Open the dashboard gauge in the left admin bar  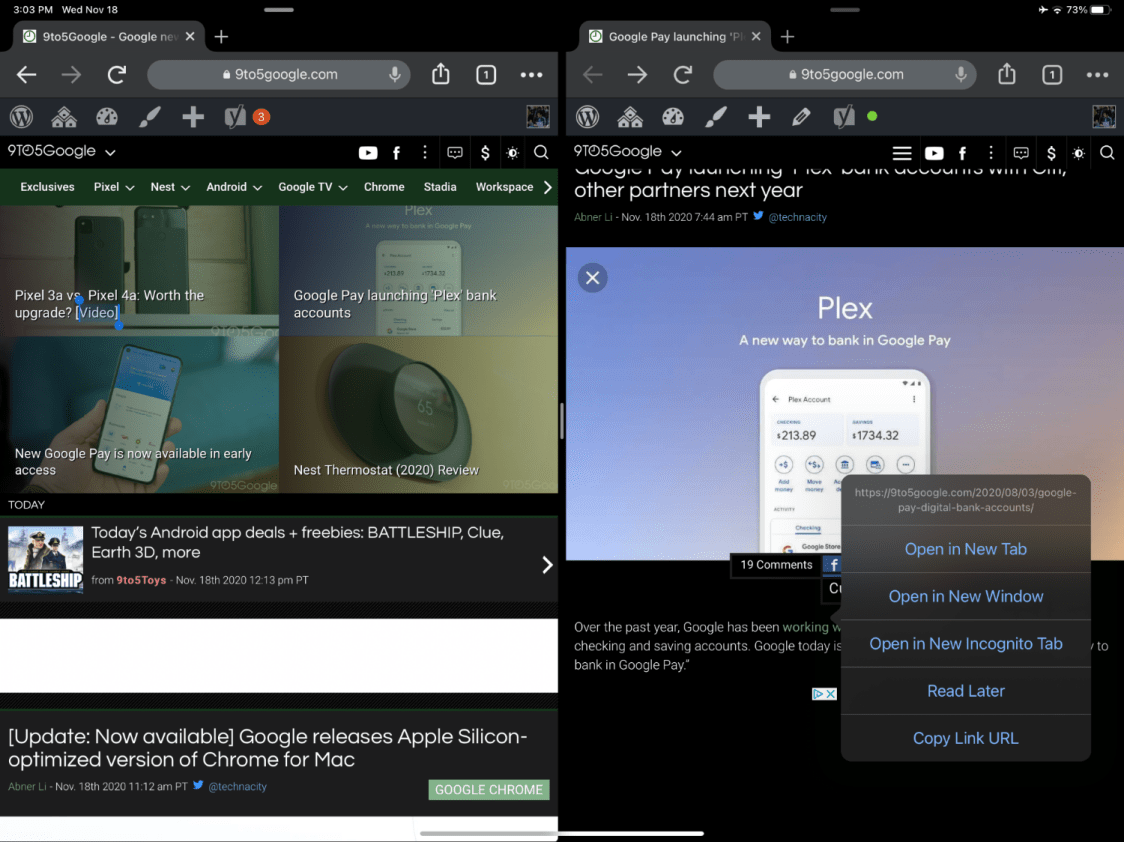pos(107,117)
